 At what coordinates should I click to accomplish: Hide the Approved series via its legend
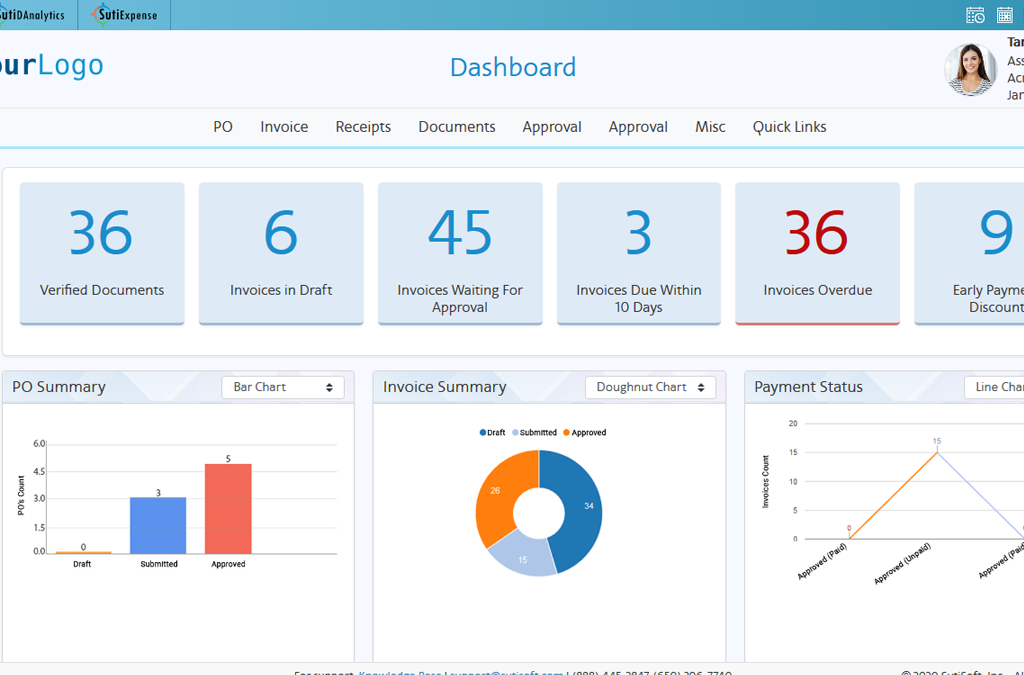click(582, 432)
